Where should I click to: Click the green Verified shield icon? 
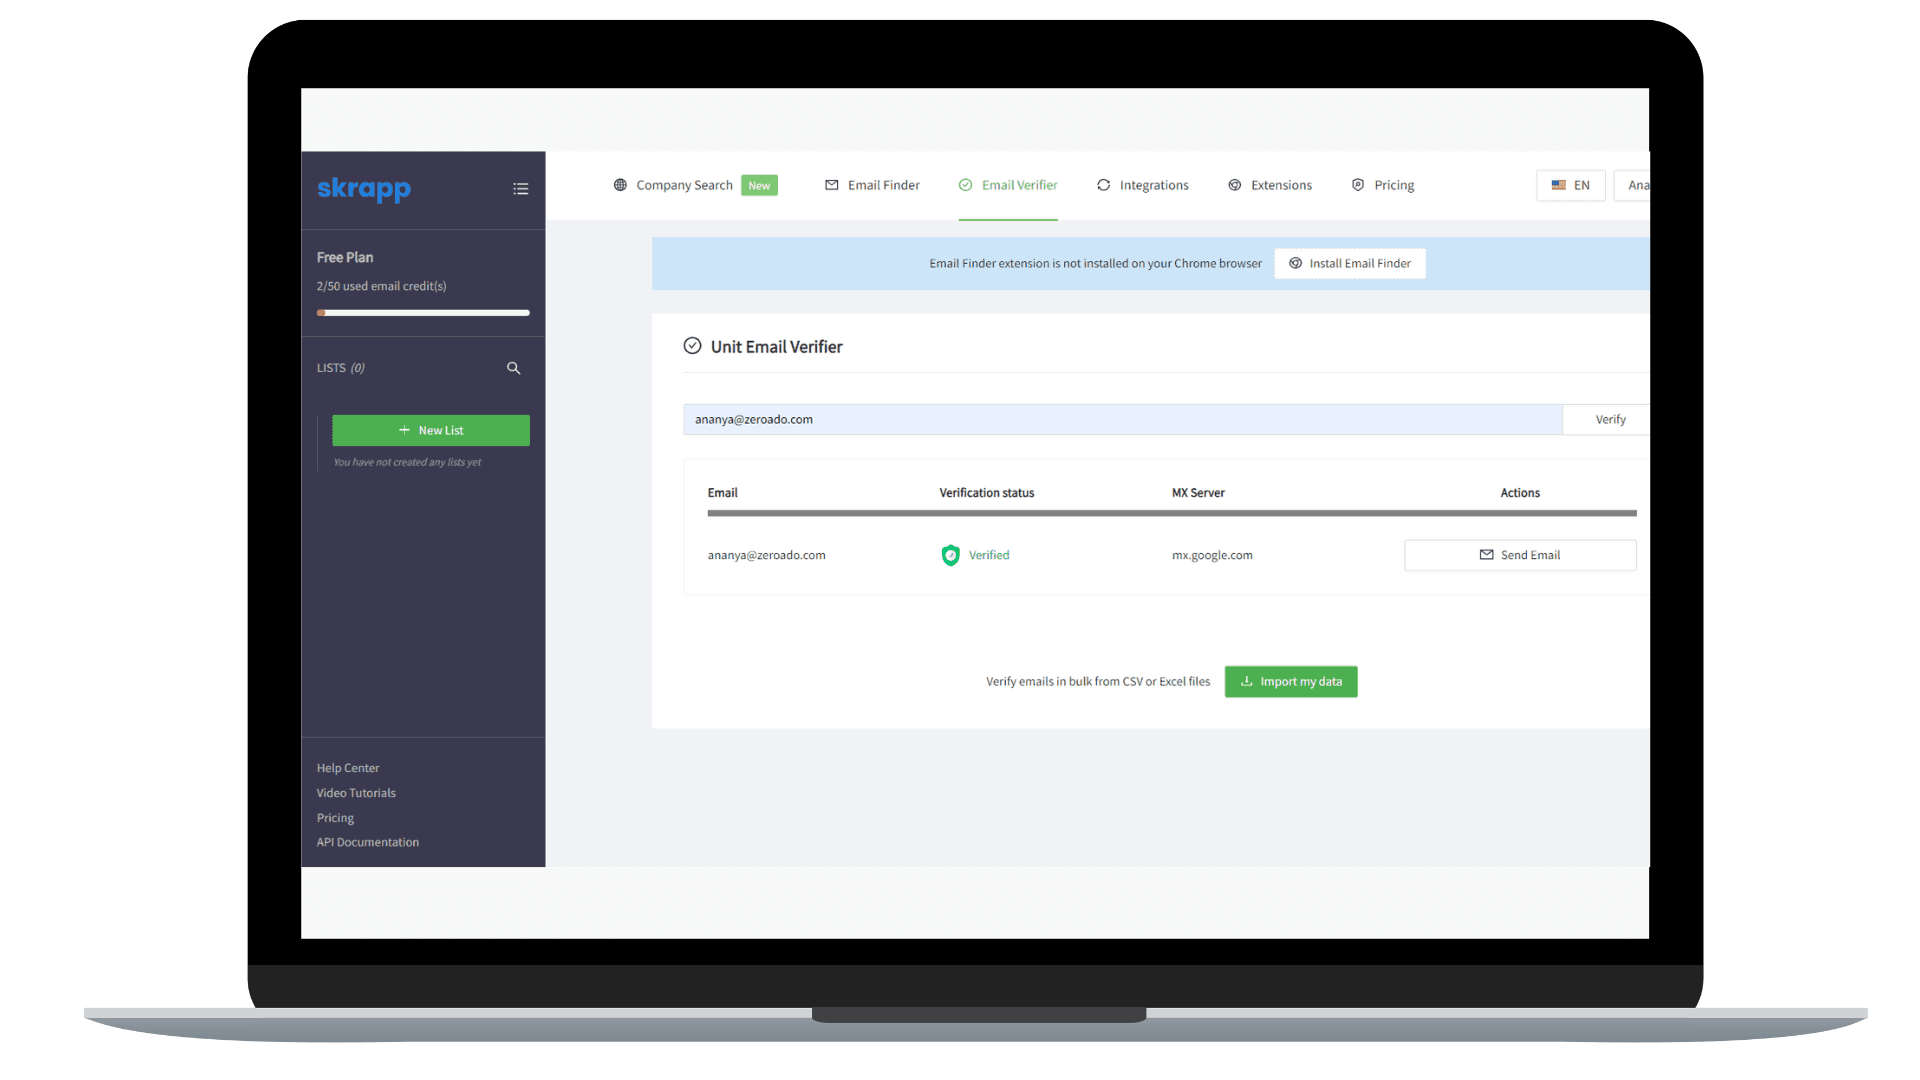point(950,555)
